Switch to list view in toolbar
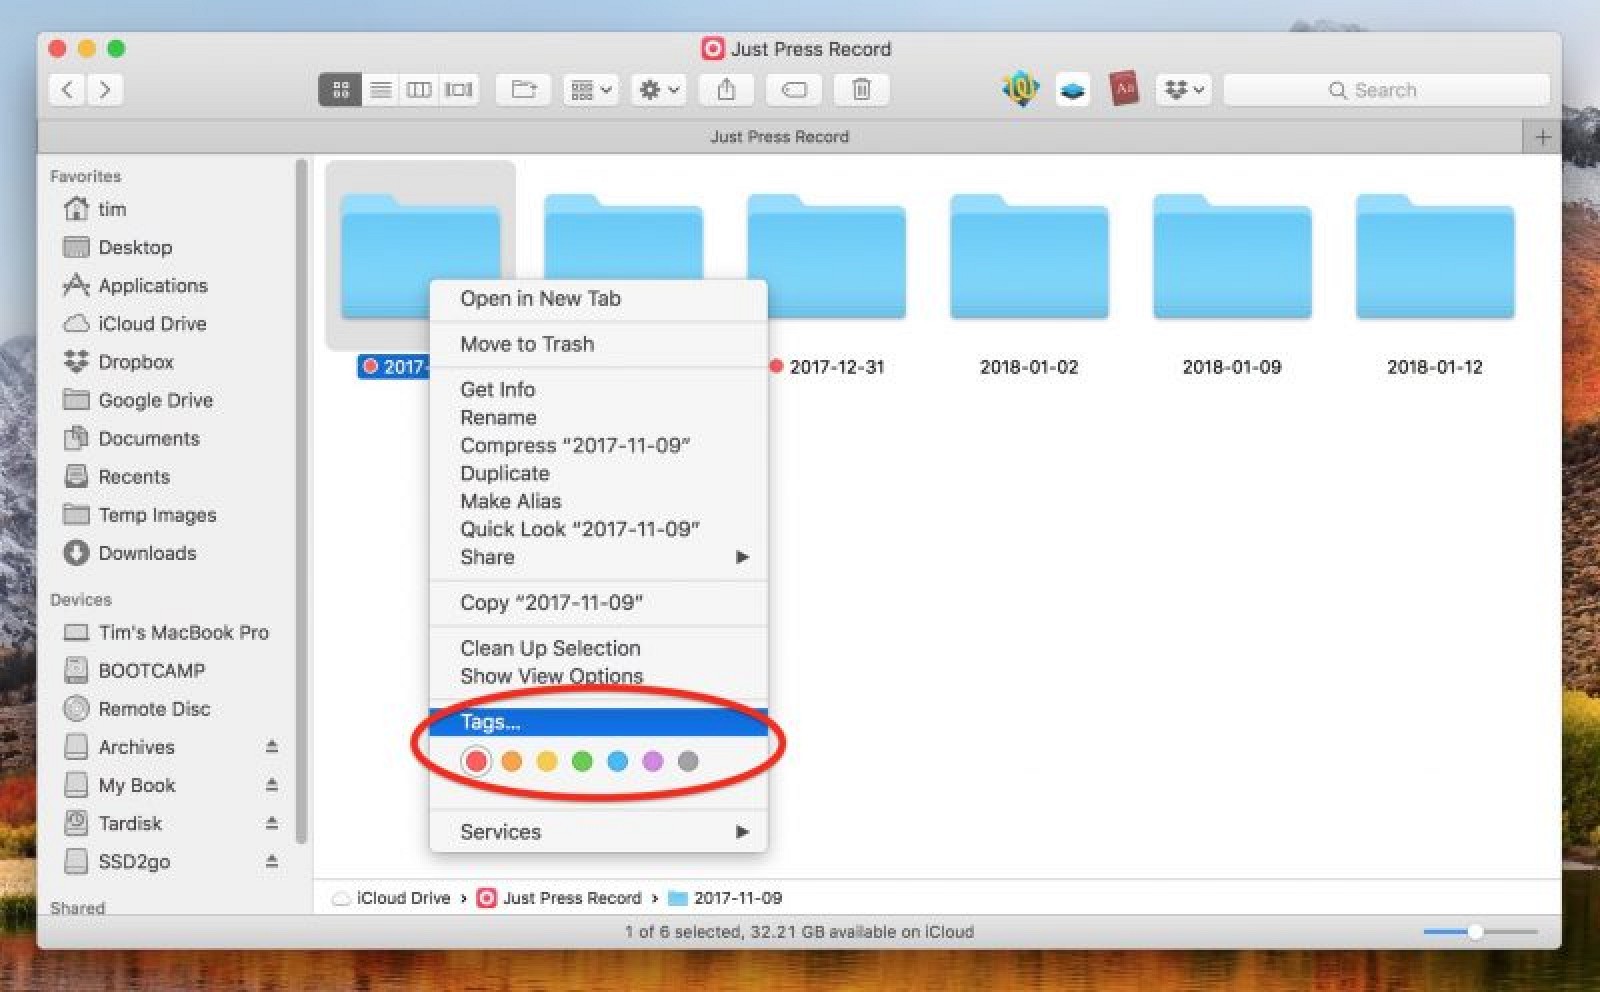The height and width of the screenshot is (992, 1600). pos(380,90)
